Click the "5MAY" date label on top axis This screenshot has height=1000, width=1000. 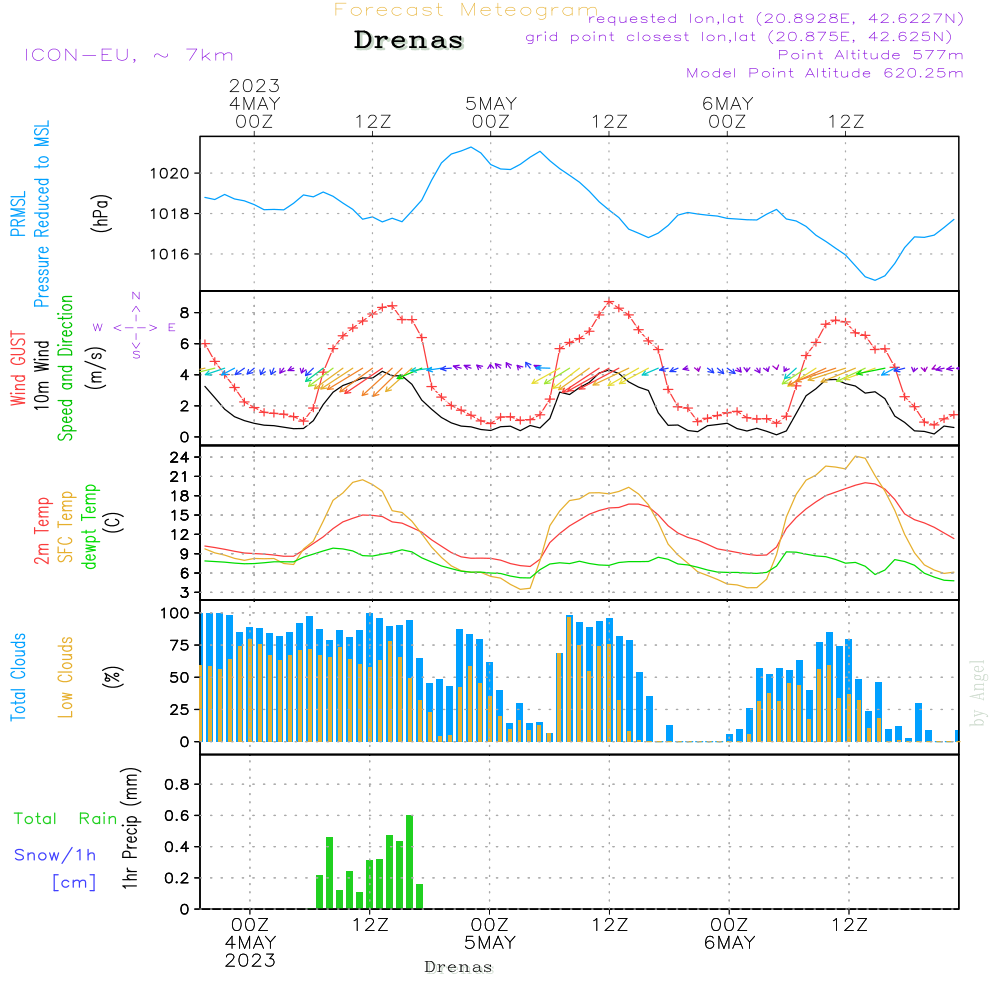490,103
